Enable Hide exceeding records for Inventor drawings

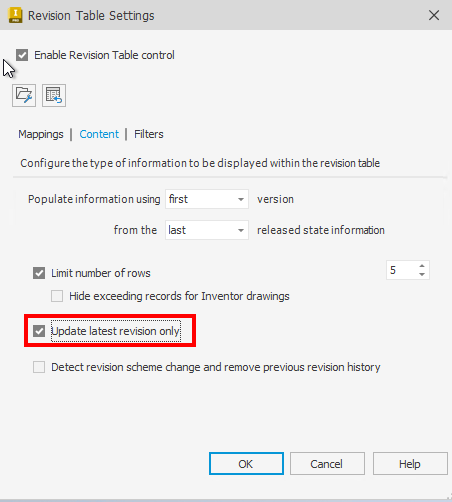57,296
